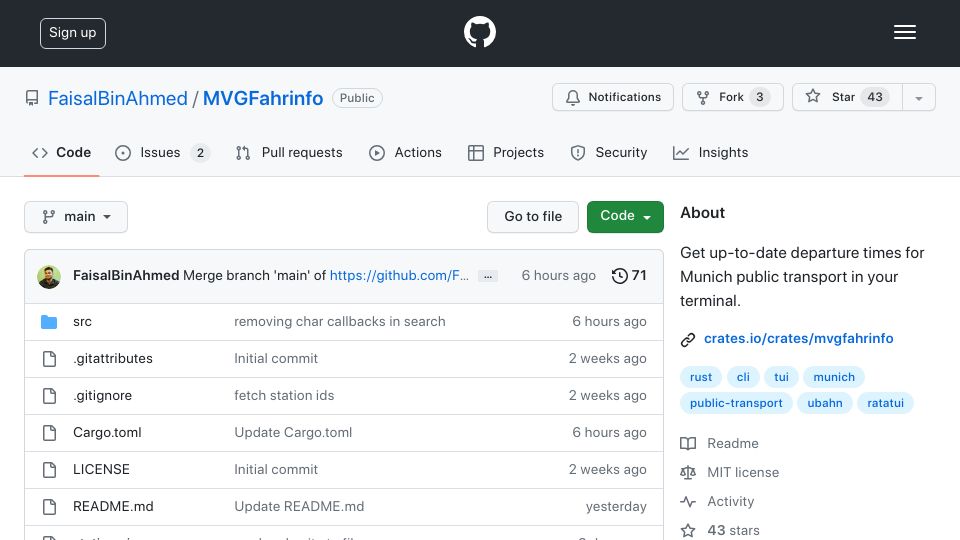Click the Notifications button
960x540 pixels.
[613, 97]
